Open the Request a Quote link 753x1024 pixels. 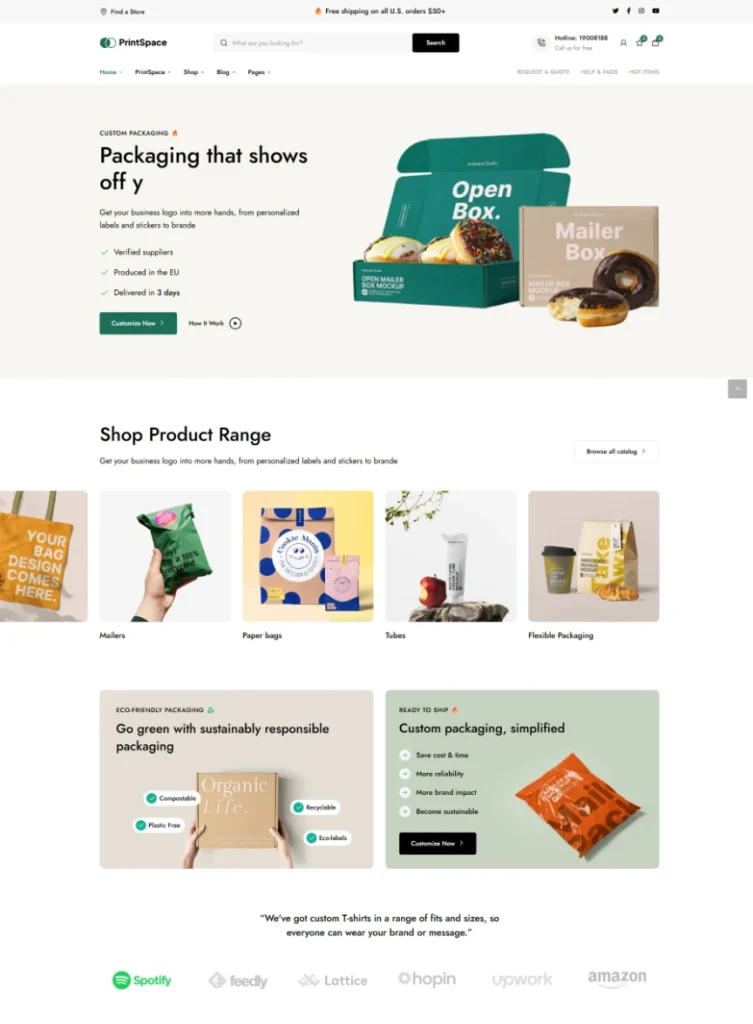pyautogui.click(x=543, y=72)
